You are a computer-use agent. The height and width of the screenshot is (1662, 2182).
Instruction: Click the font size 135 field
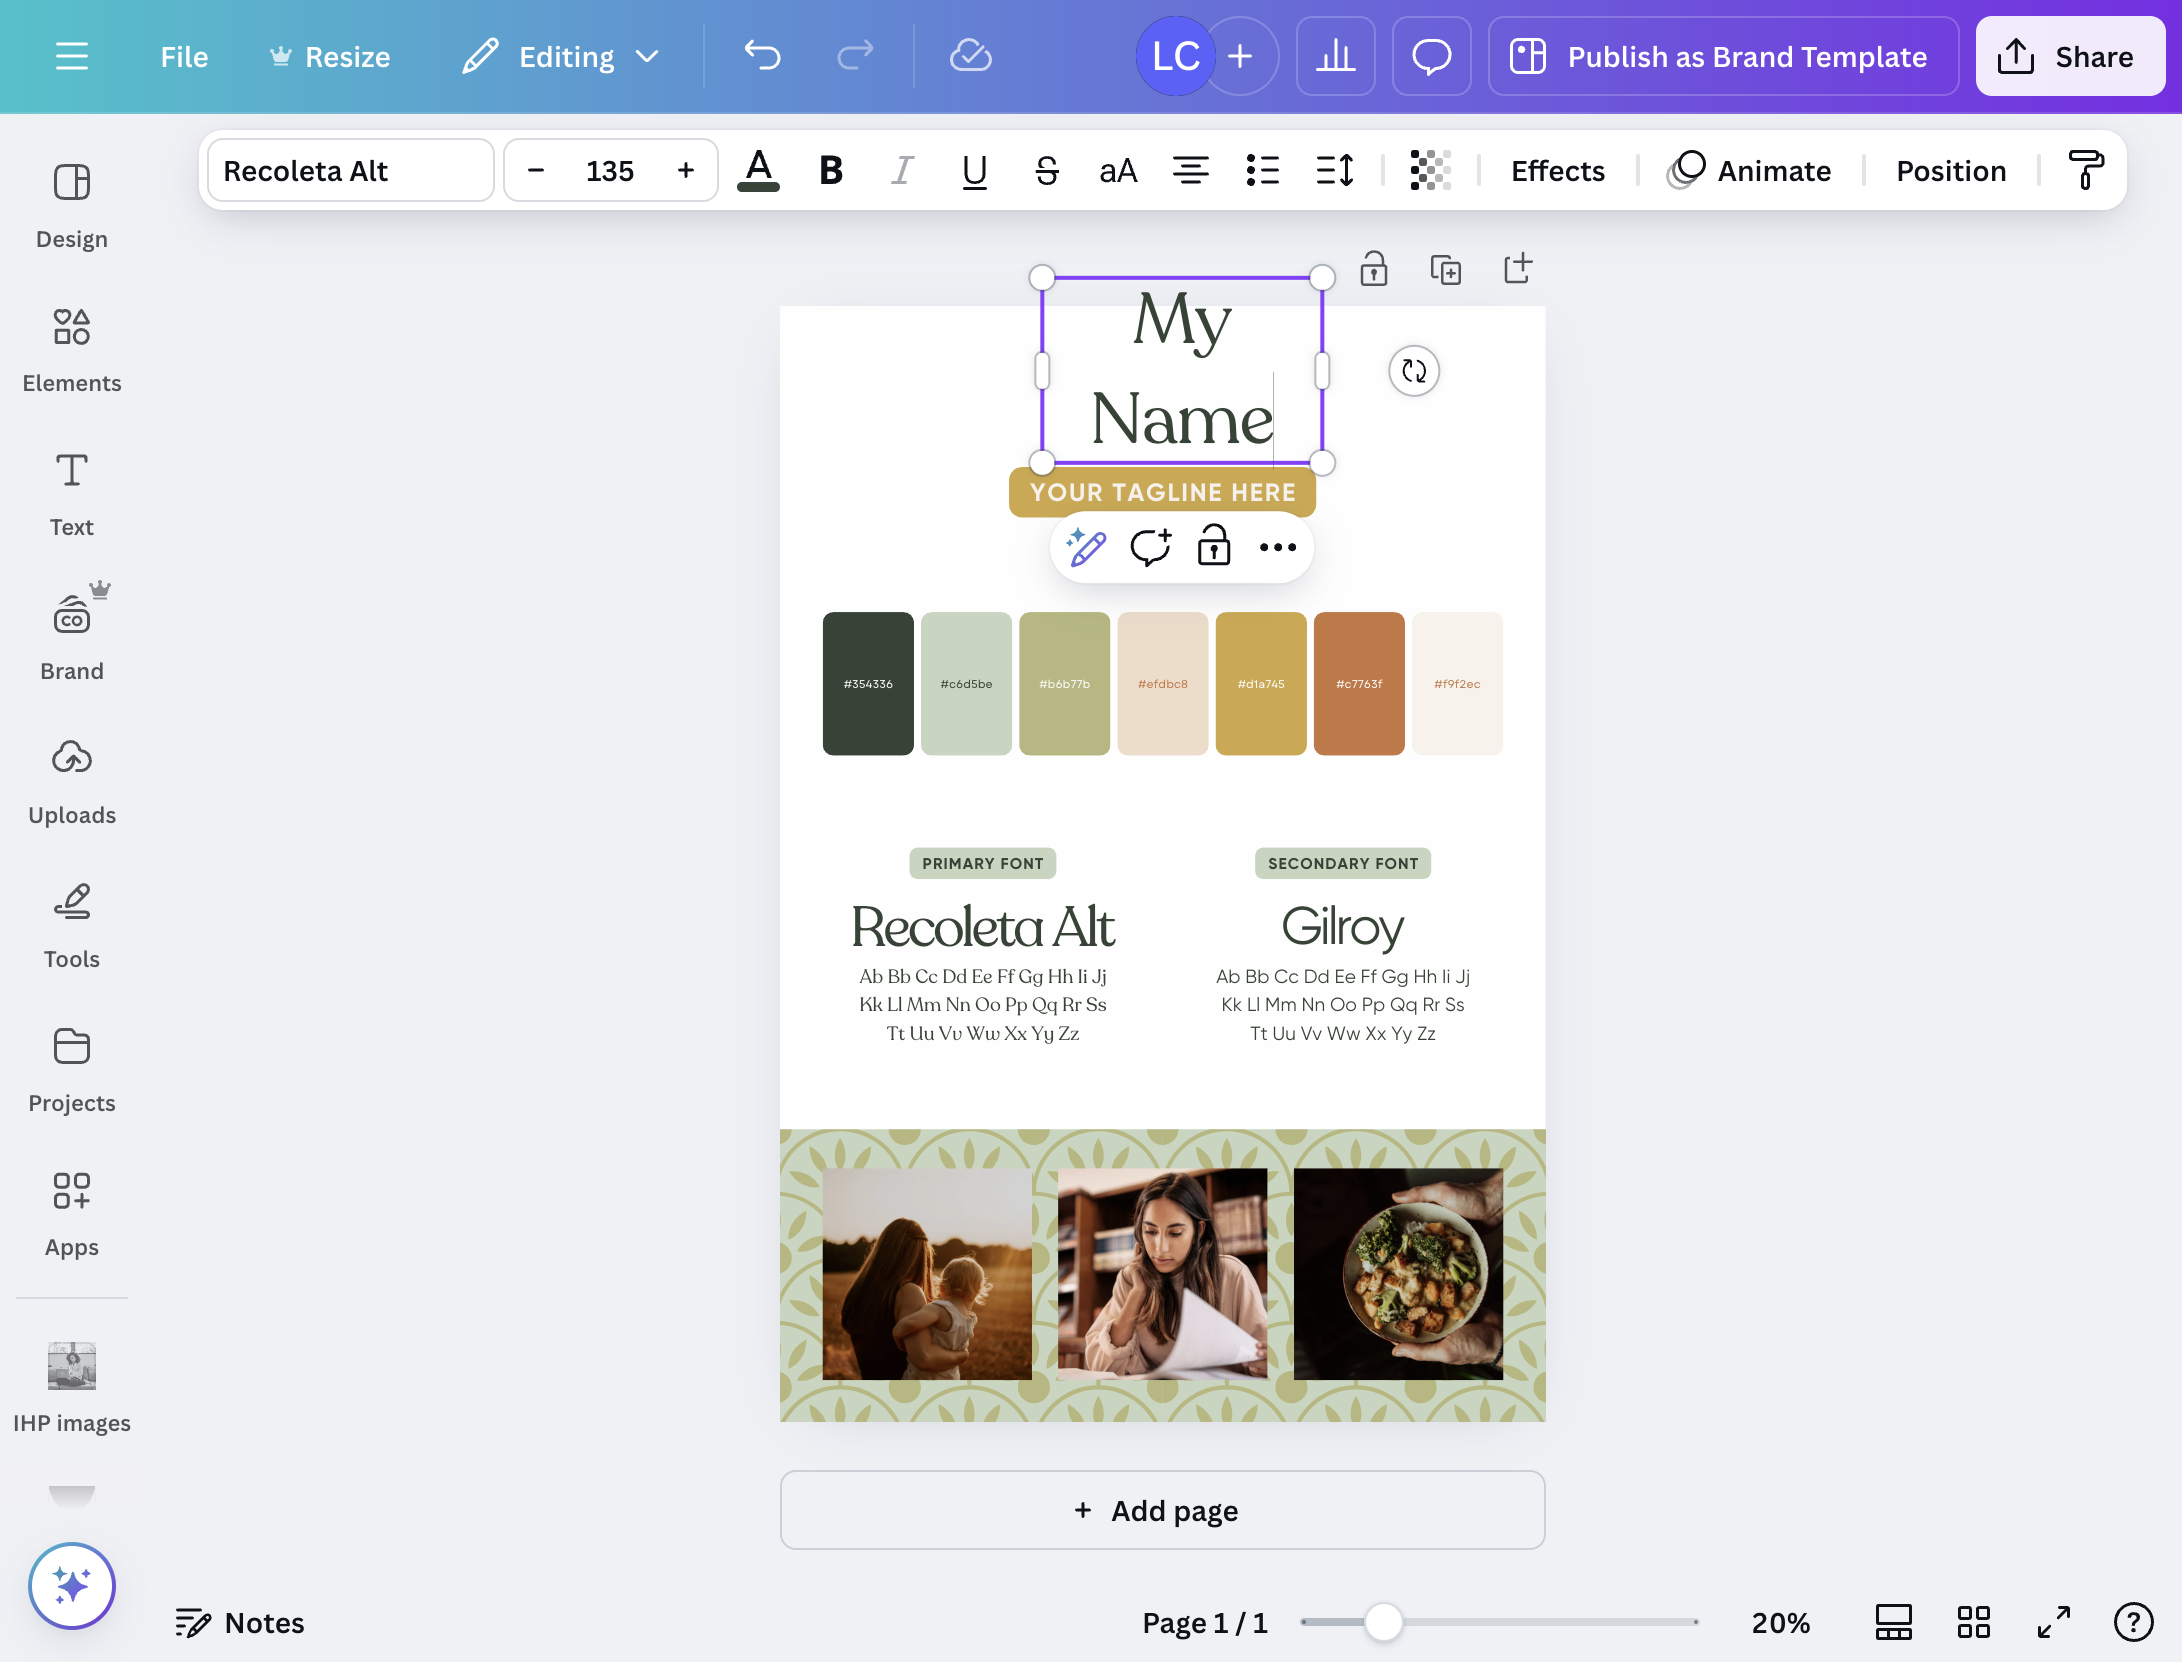[x=610, y=171]
